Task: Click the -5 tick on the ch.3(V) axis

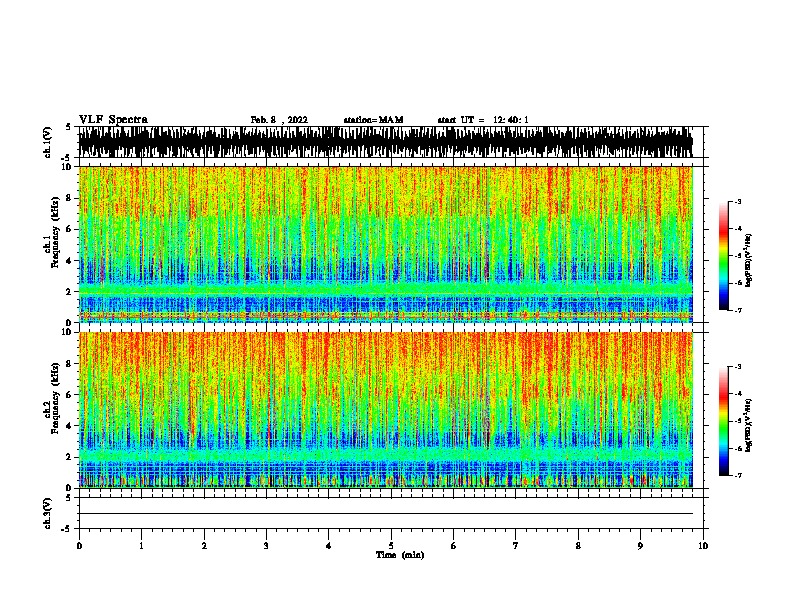Action: coord(66,529)
